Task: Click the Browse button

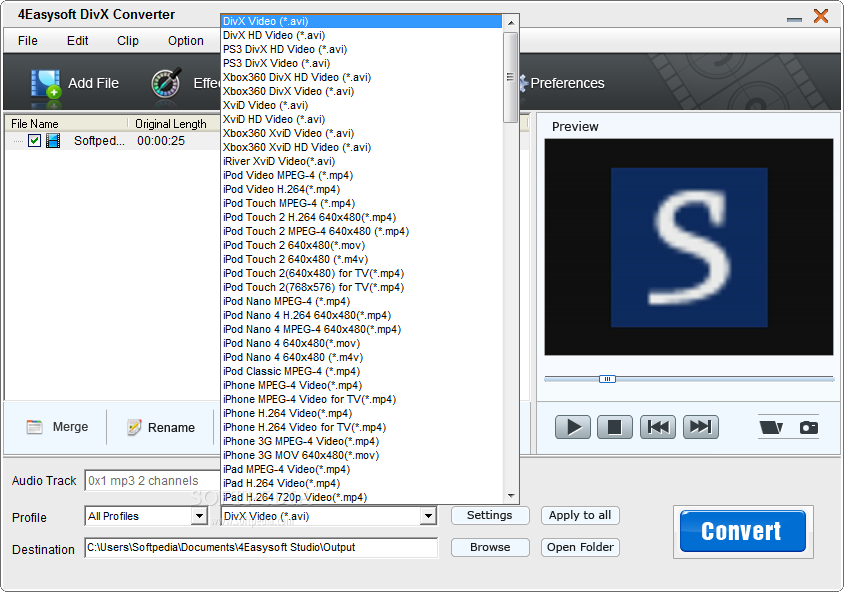Action: [x=490, y=547]
